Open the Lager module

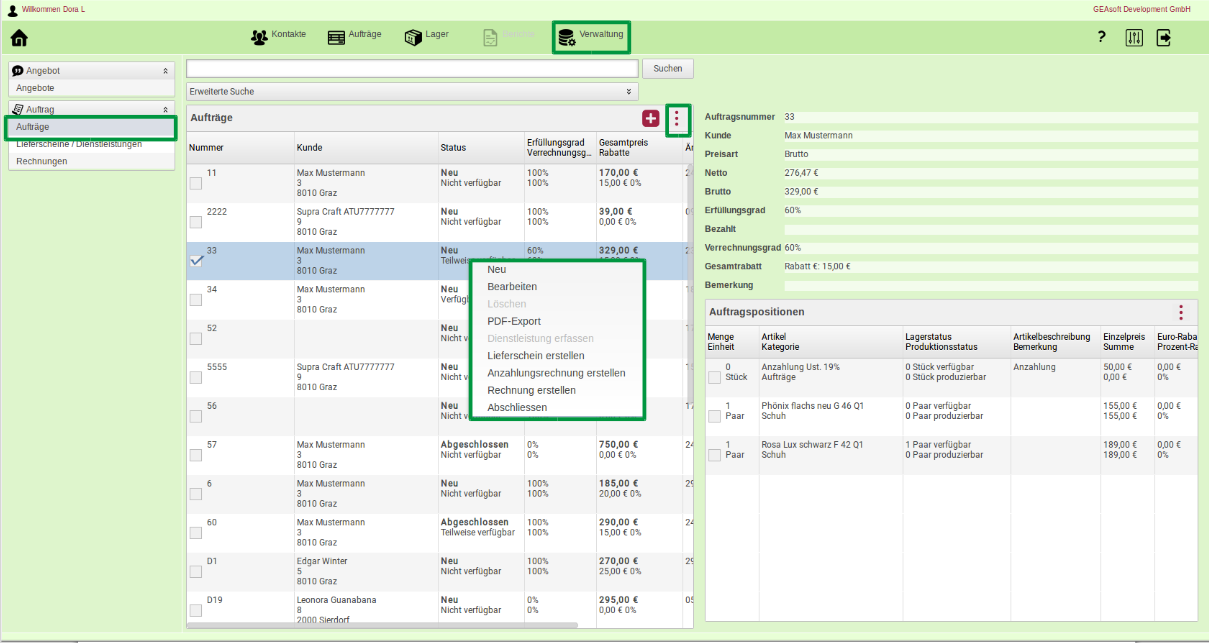coord(426,36)
